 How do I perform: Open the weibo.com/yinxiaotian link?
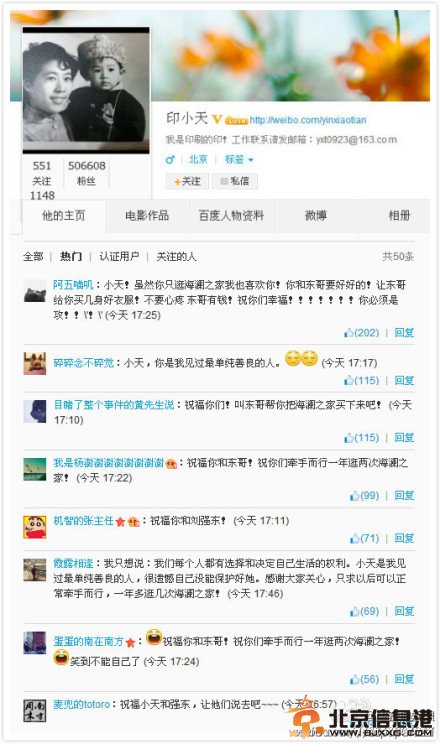coord(308,120)
